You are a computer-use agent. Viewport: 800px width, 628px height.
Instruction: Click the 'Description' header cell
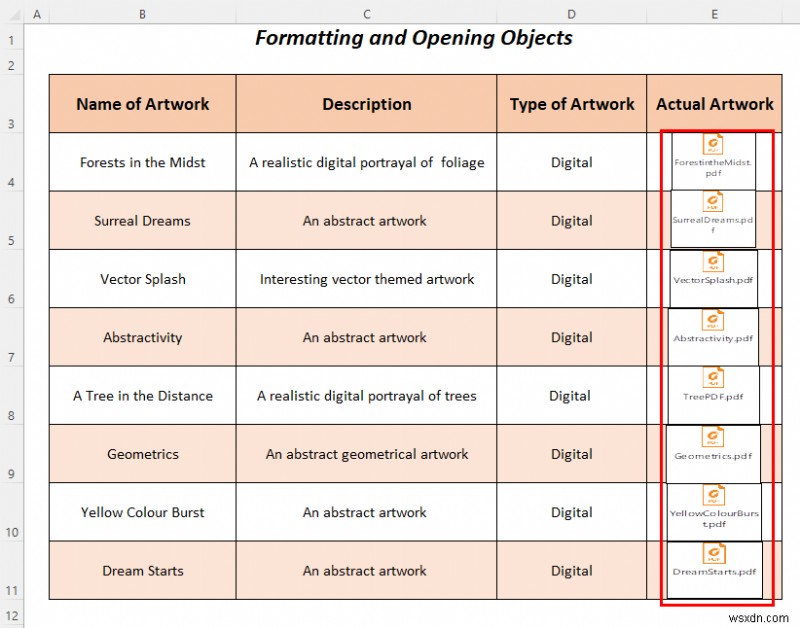click(x=366, y=104)
